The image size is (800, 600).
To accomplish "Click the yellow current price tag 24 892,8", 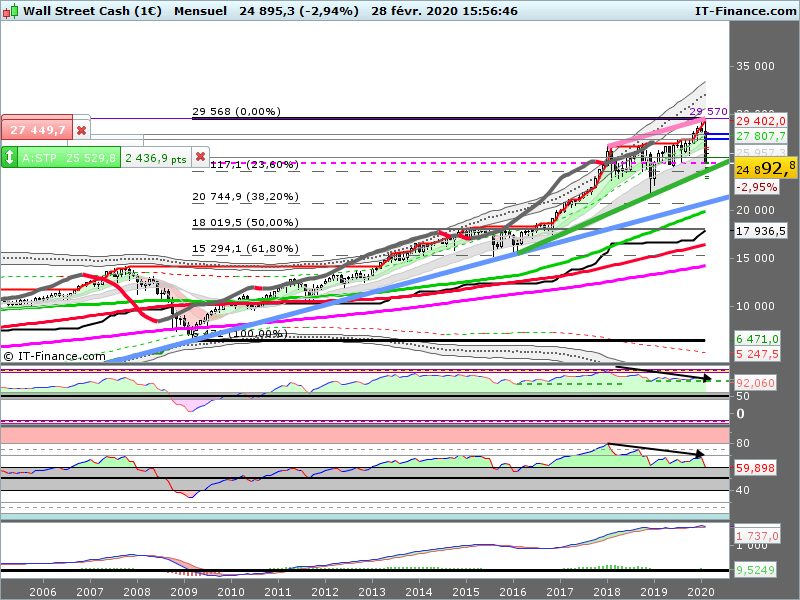I will [x=765, y=167].
